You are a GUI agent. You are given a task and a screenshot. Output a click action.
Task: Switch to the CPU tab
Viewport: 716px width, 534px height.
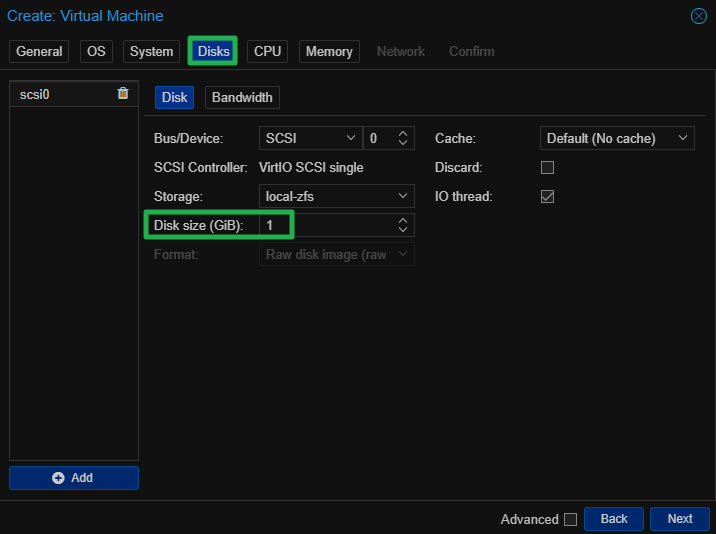[267, 51]
